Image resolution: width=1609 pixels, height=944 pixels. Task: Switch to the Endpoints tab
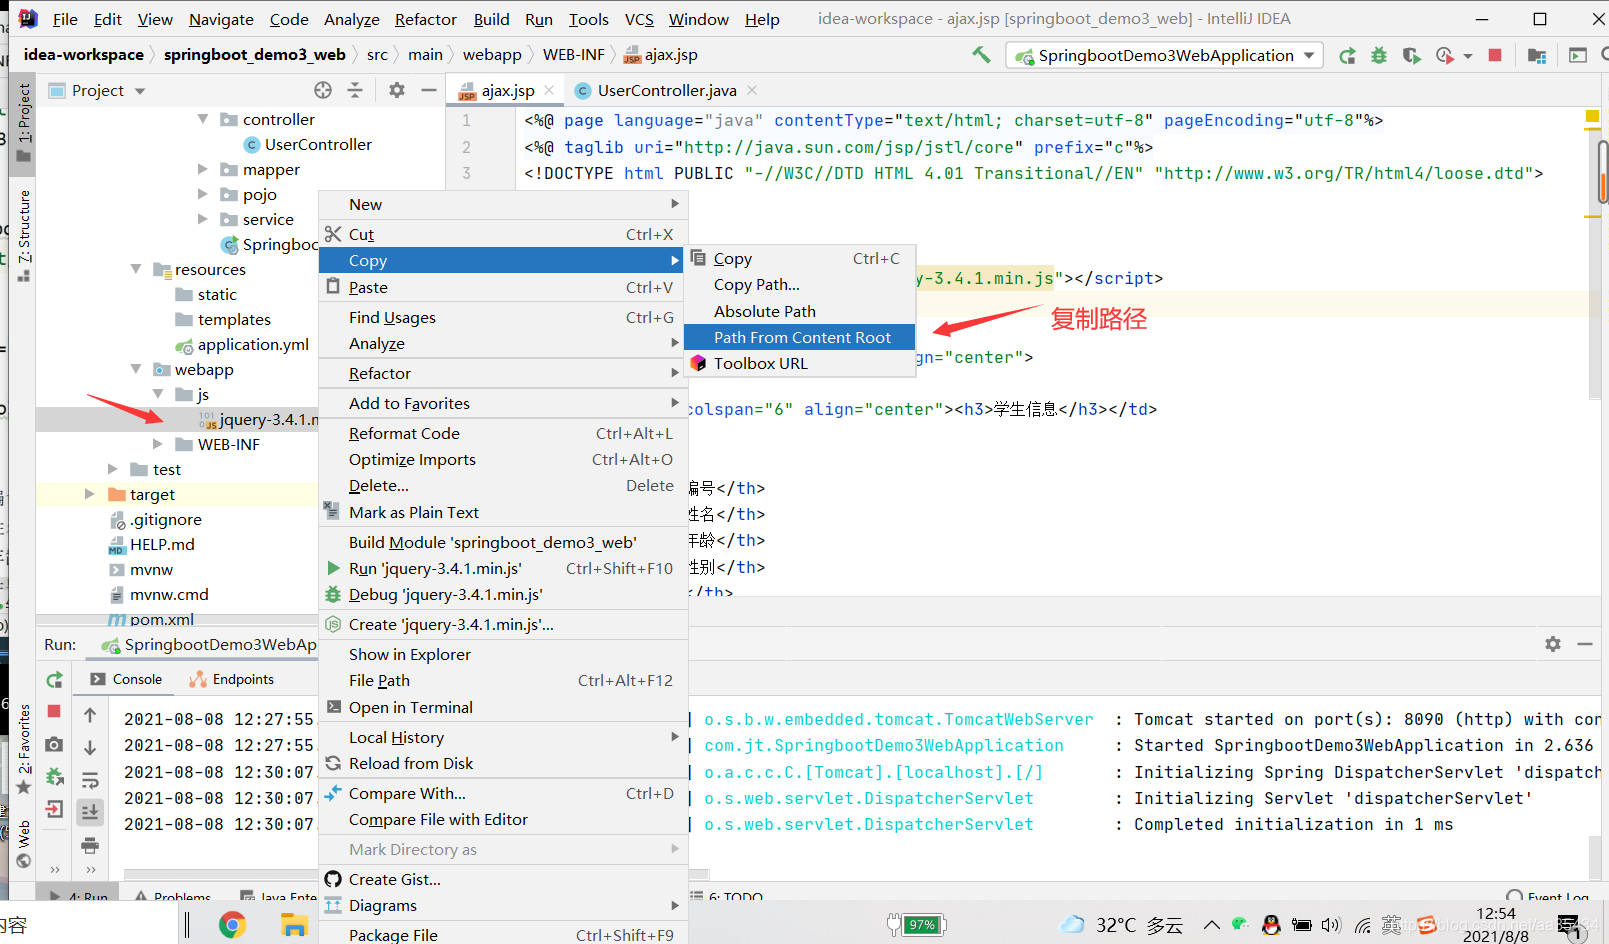(232, 679)
